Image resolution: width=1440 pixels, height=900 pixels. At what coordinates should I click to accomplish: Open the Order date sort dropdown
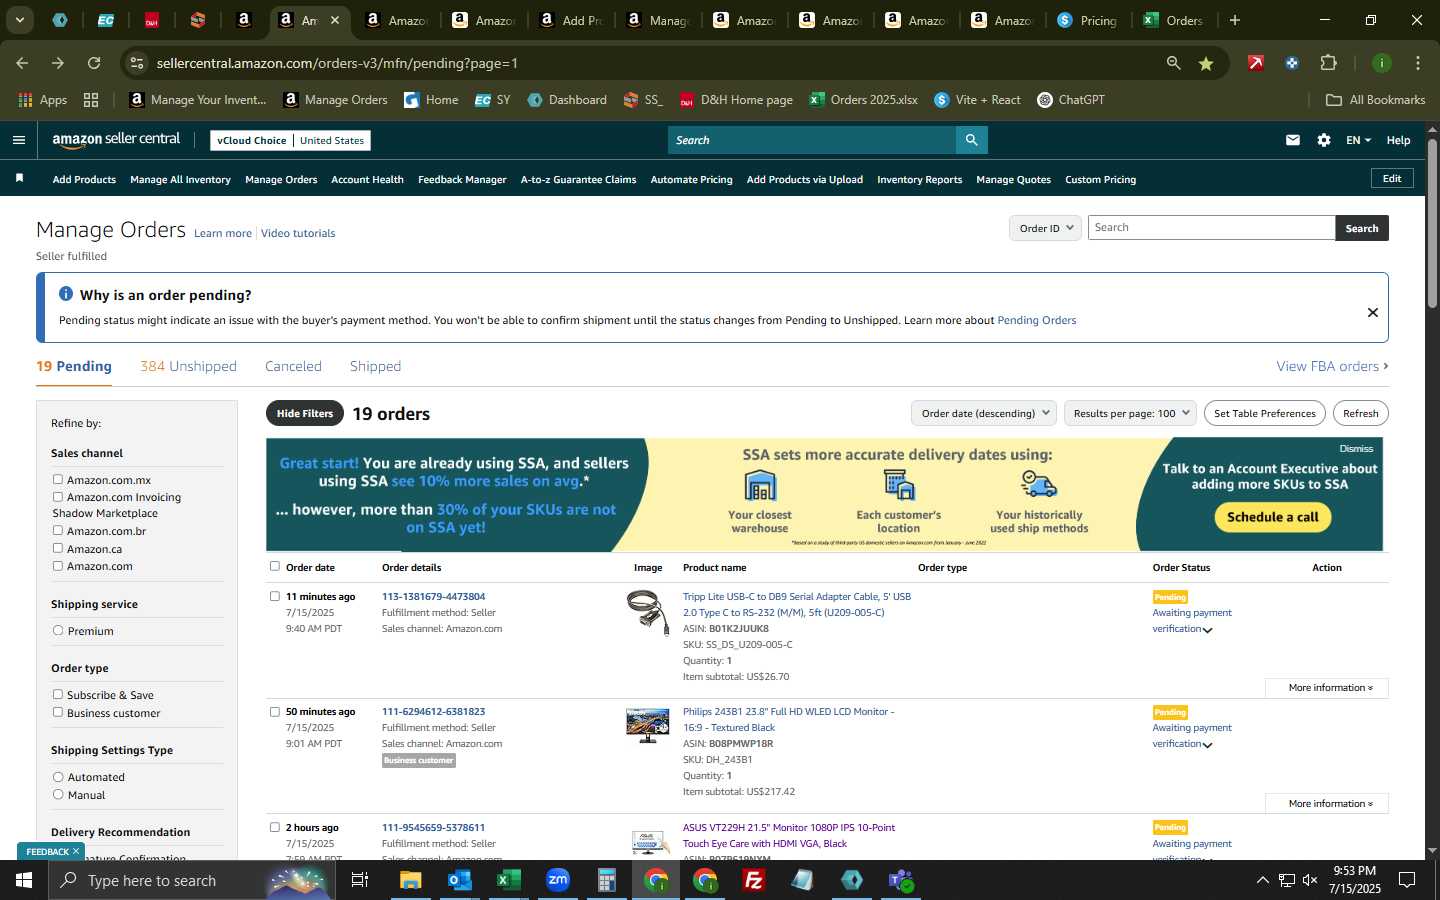tap(984, 413)
